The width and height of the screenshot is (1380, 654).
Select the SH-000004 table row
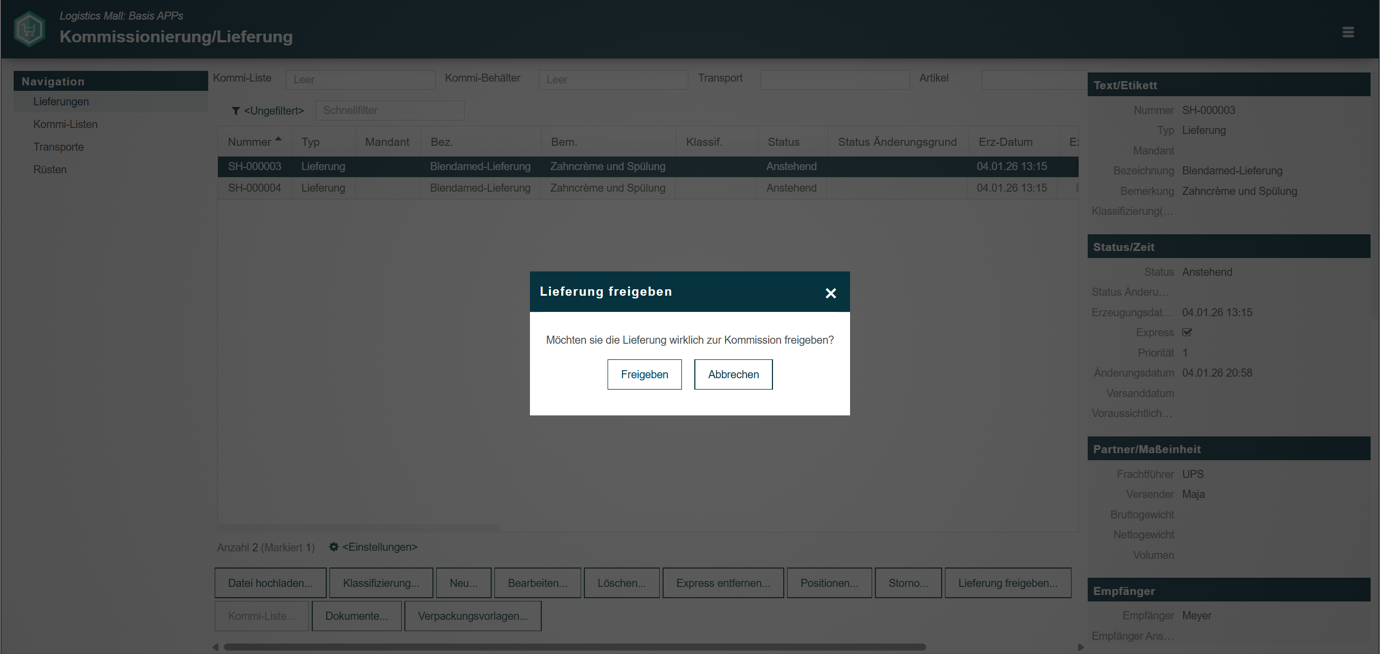[648, 188]
